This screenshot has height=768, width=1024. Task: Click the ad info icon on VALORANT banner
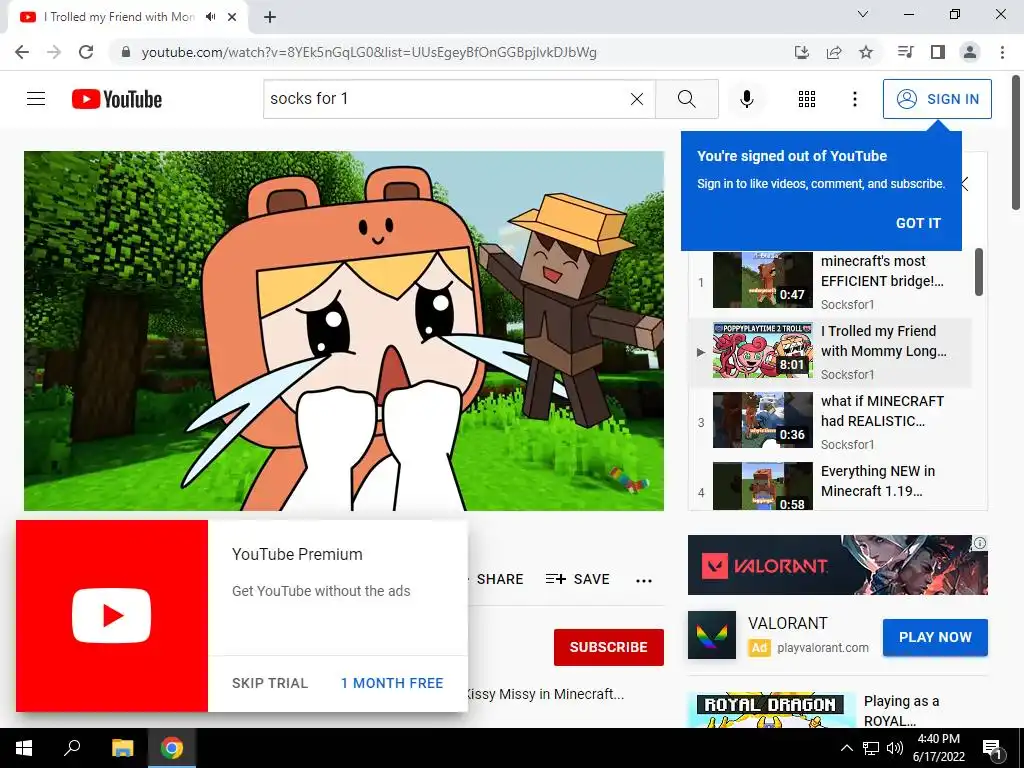click(980, 543)
